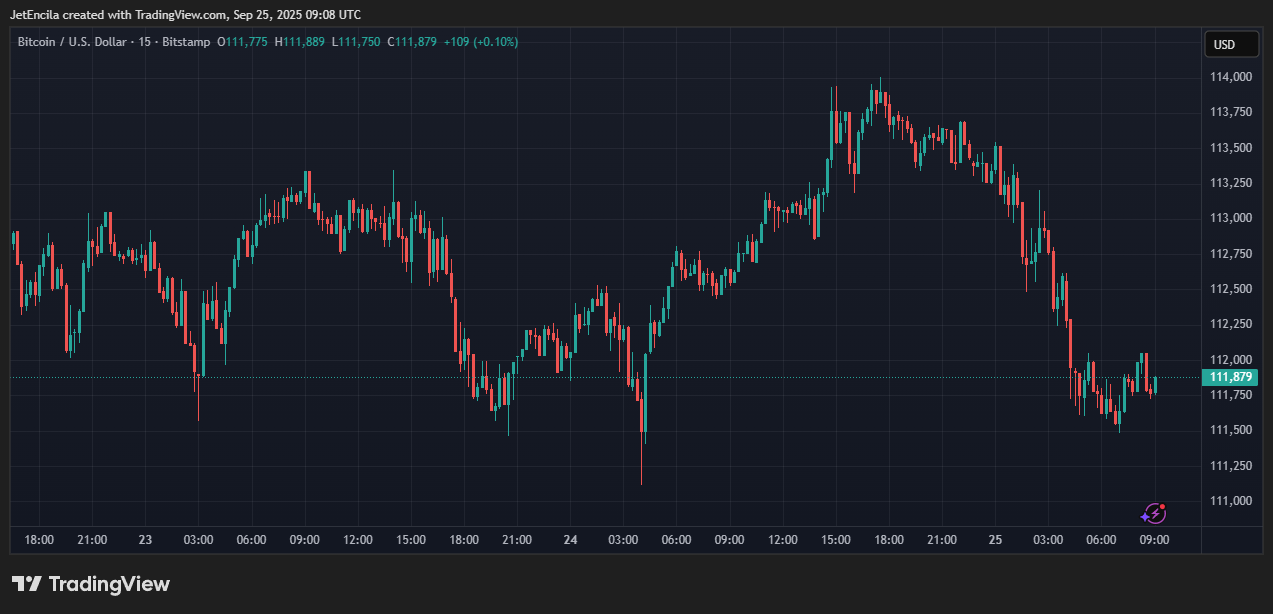Click the +109 (+0.10%) change value
This screenshot has width=1273, height=614.
coord(481,42)
